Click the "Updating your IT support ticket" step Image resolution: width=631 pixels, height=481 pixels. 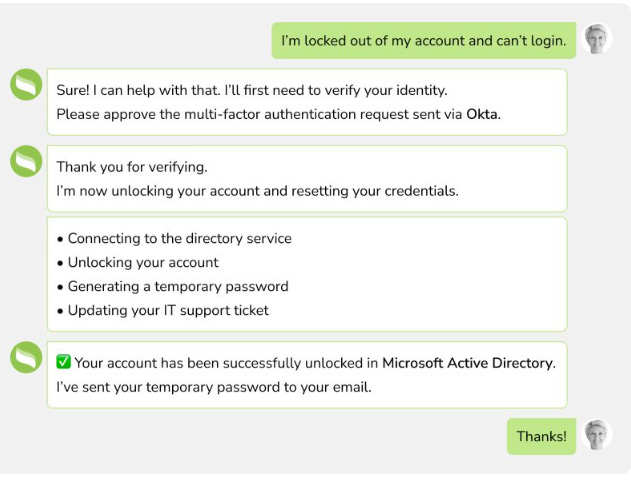click(168, 311)
